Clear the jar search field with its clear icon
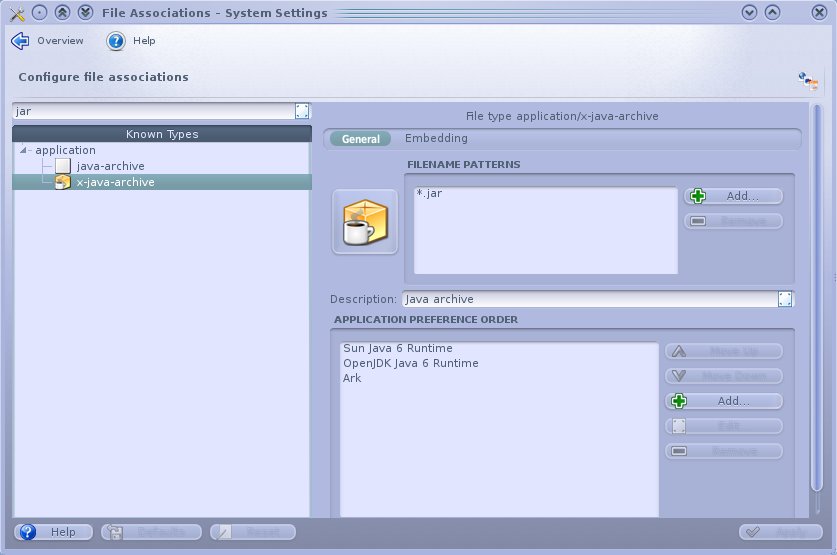 coord(302,111)
